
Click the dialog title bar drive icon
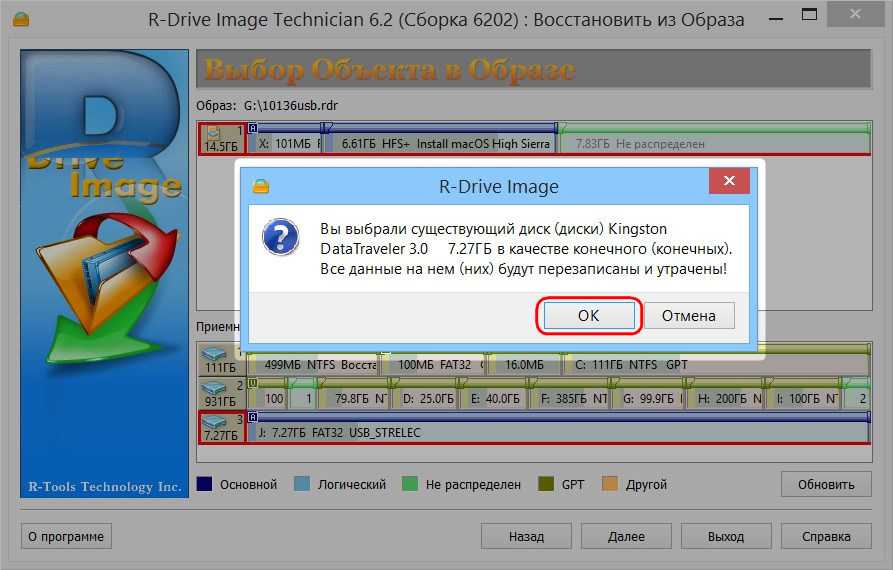pyautogui.click(x=260, y=187)
